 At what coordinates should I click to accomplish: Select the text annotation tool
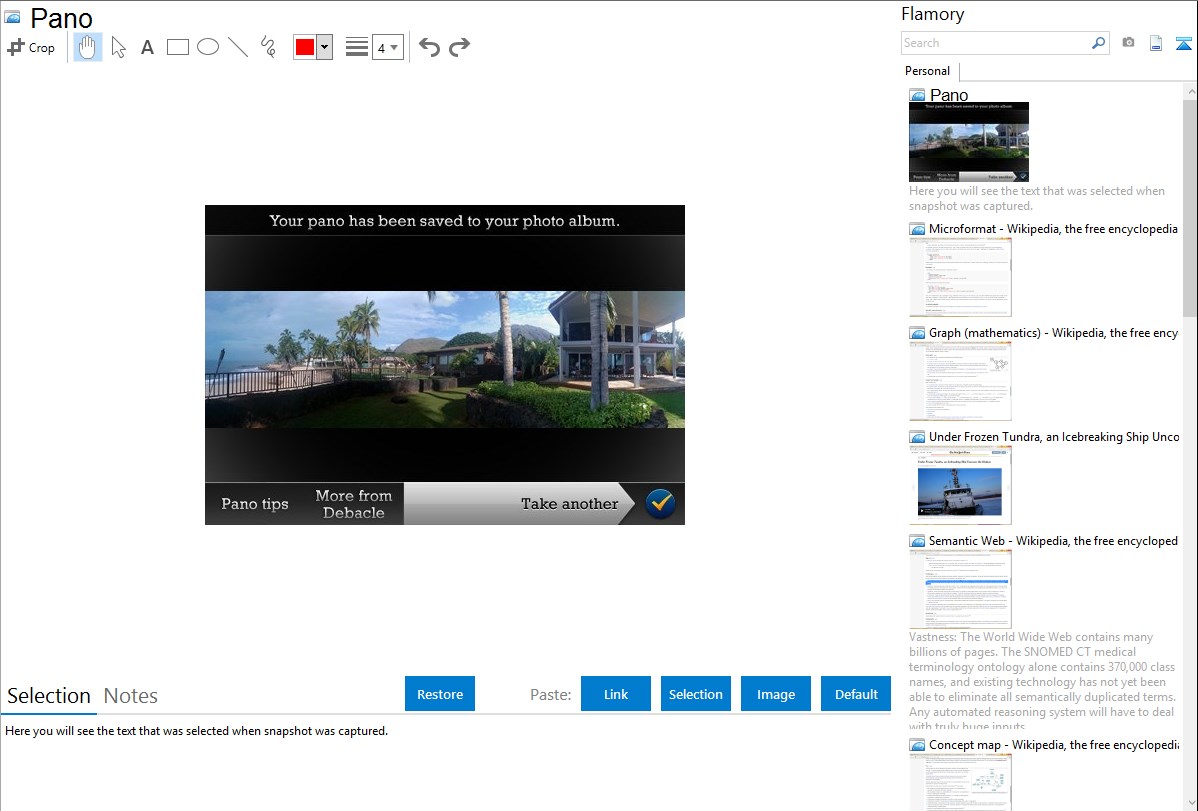(x=147, y=47)
